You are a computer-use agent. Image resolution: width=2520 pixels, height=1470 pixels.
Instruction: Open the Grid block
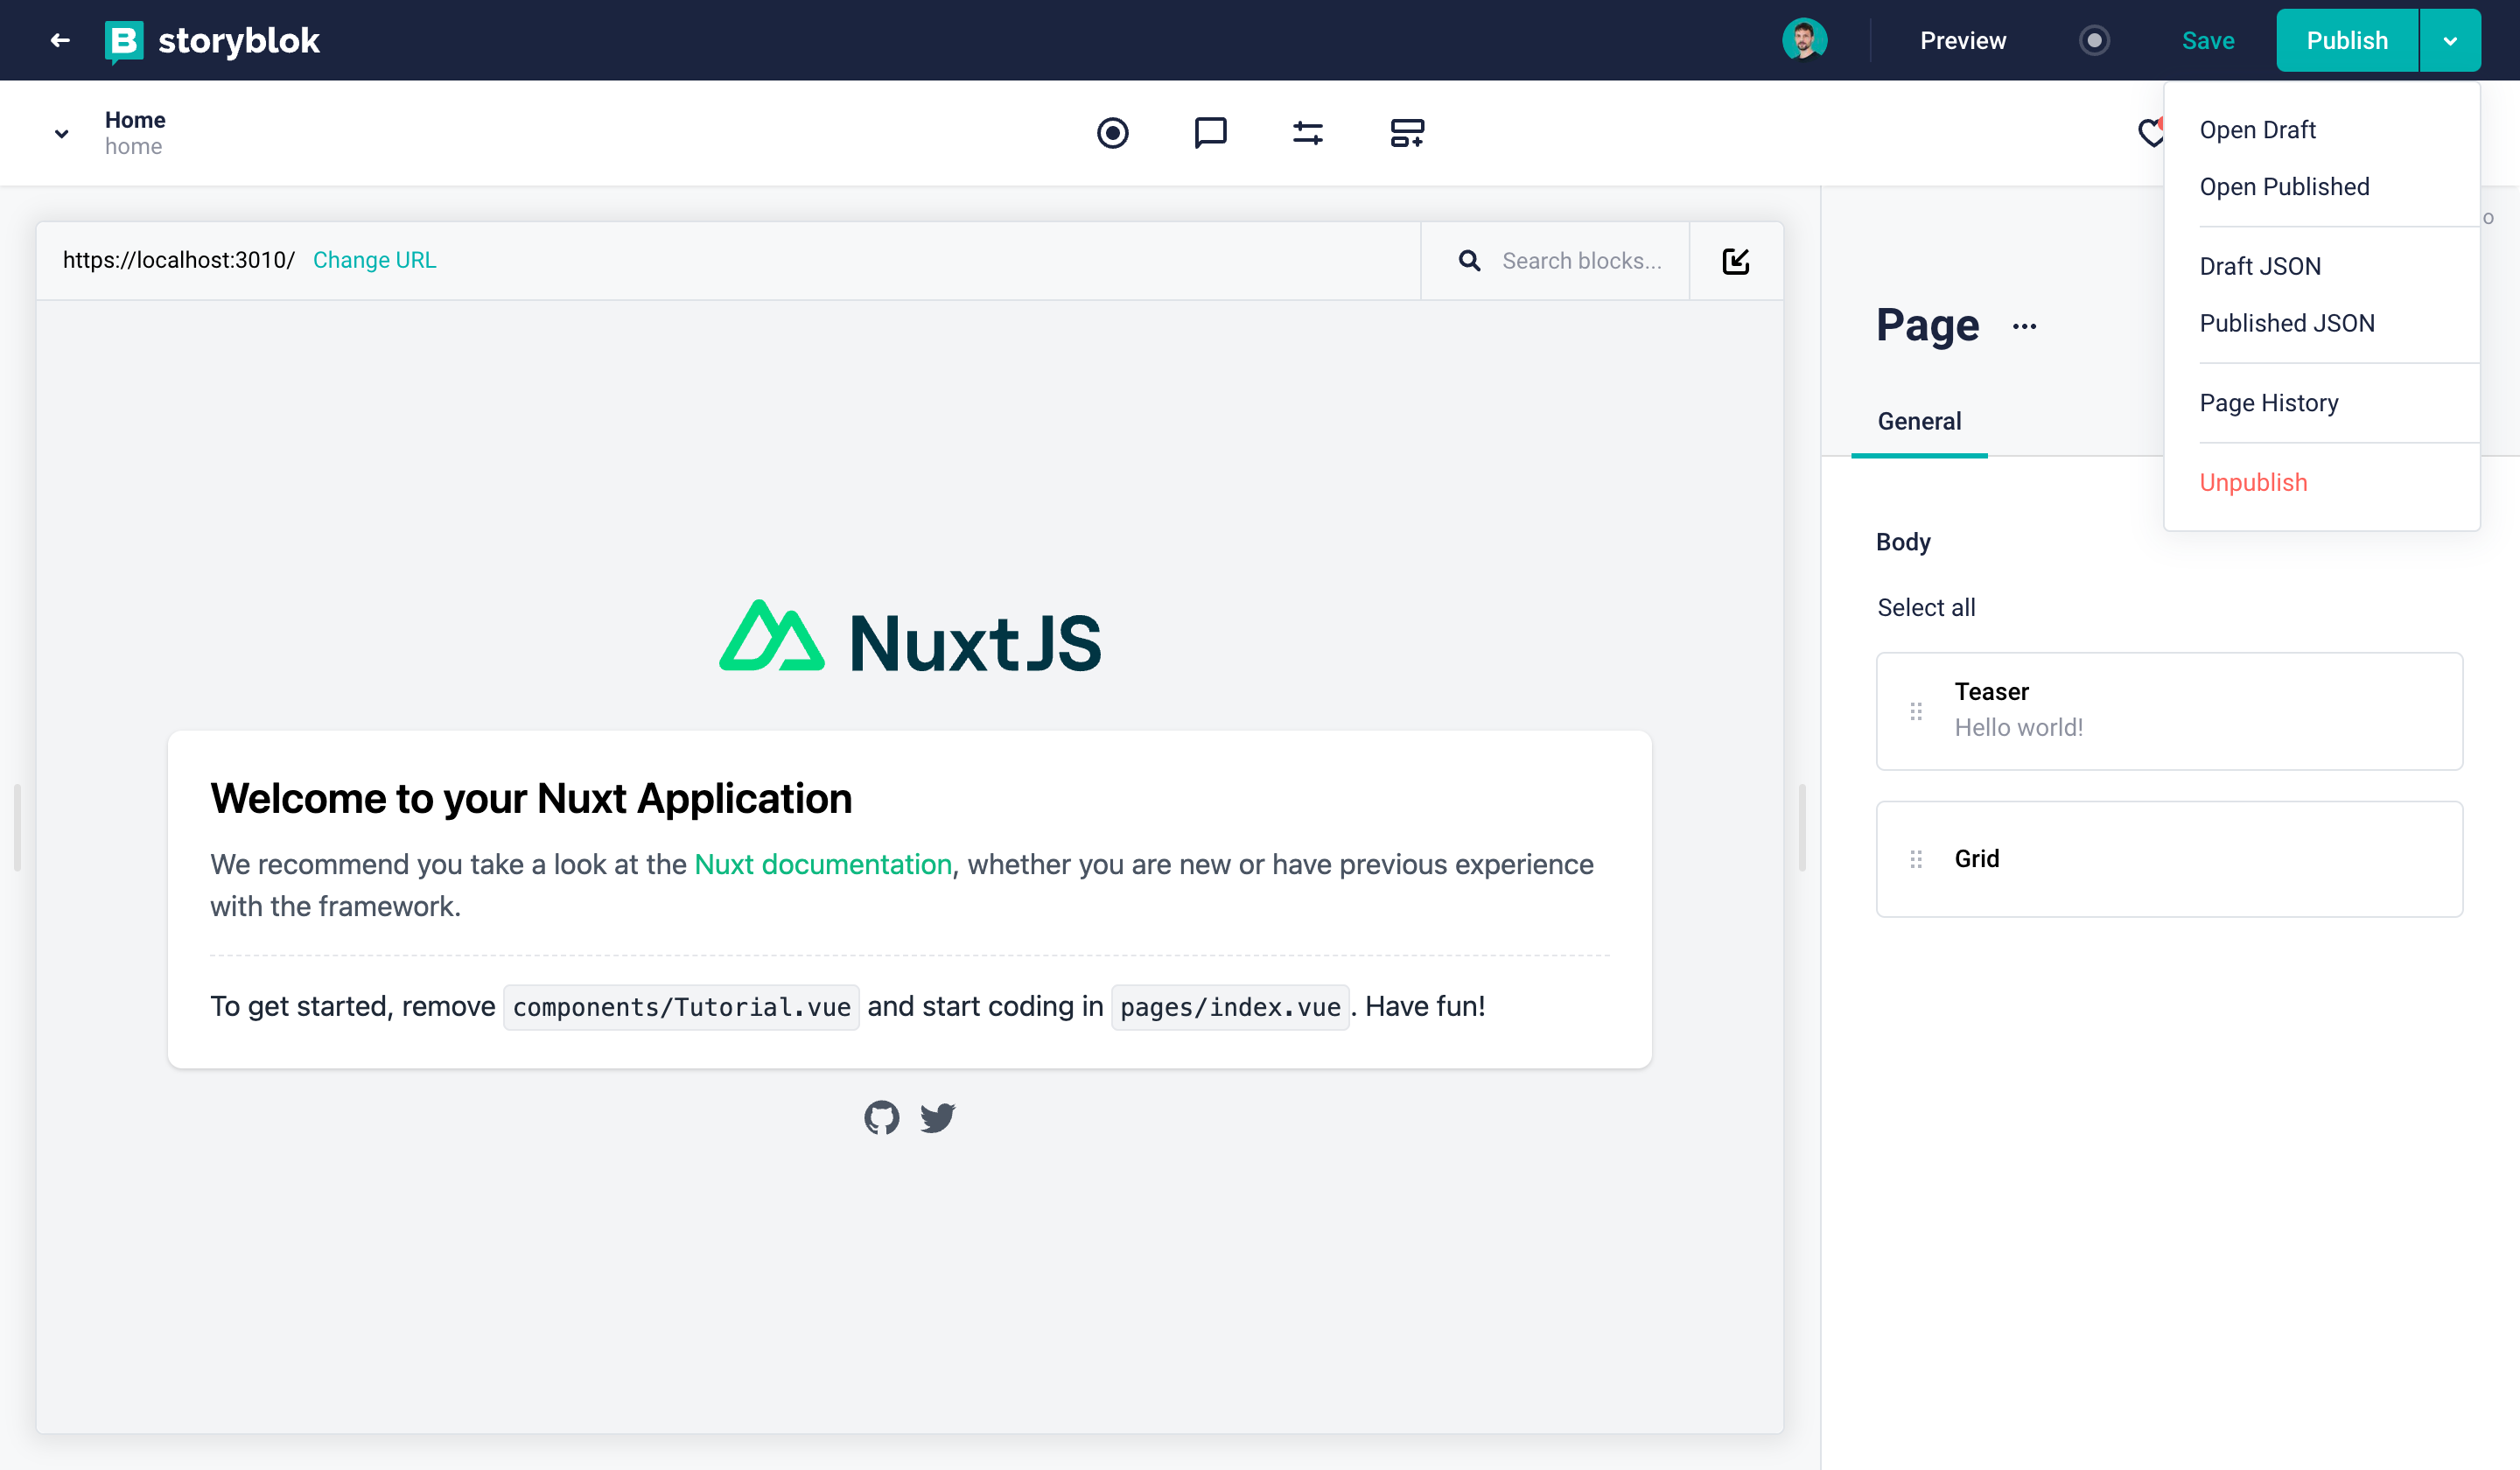2169,859
